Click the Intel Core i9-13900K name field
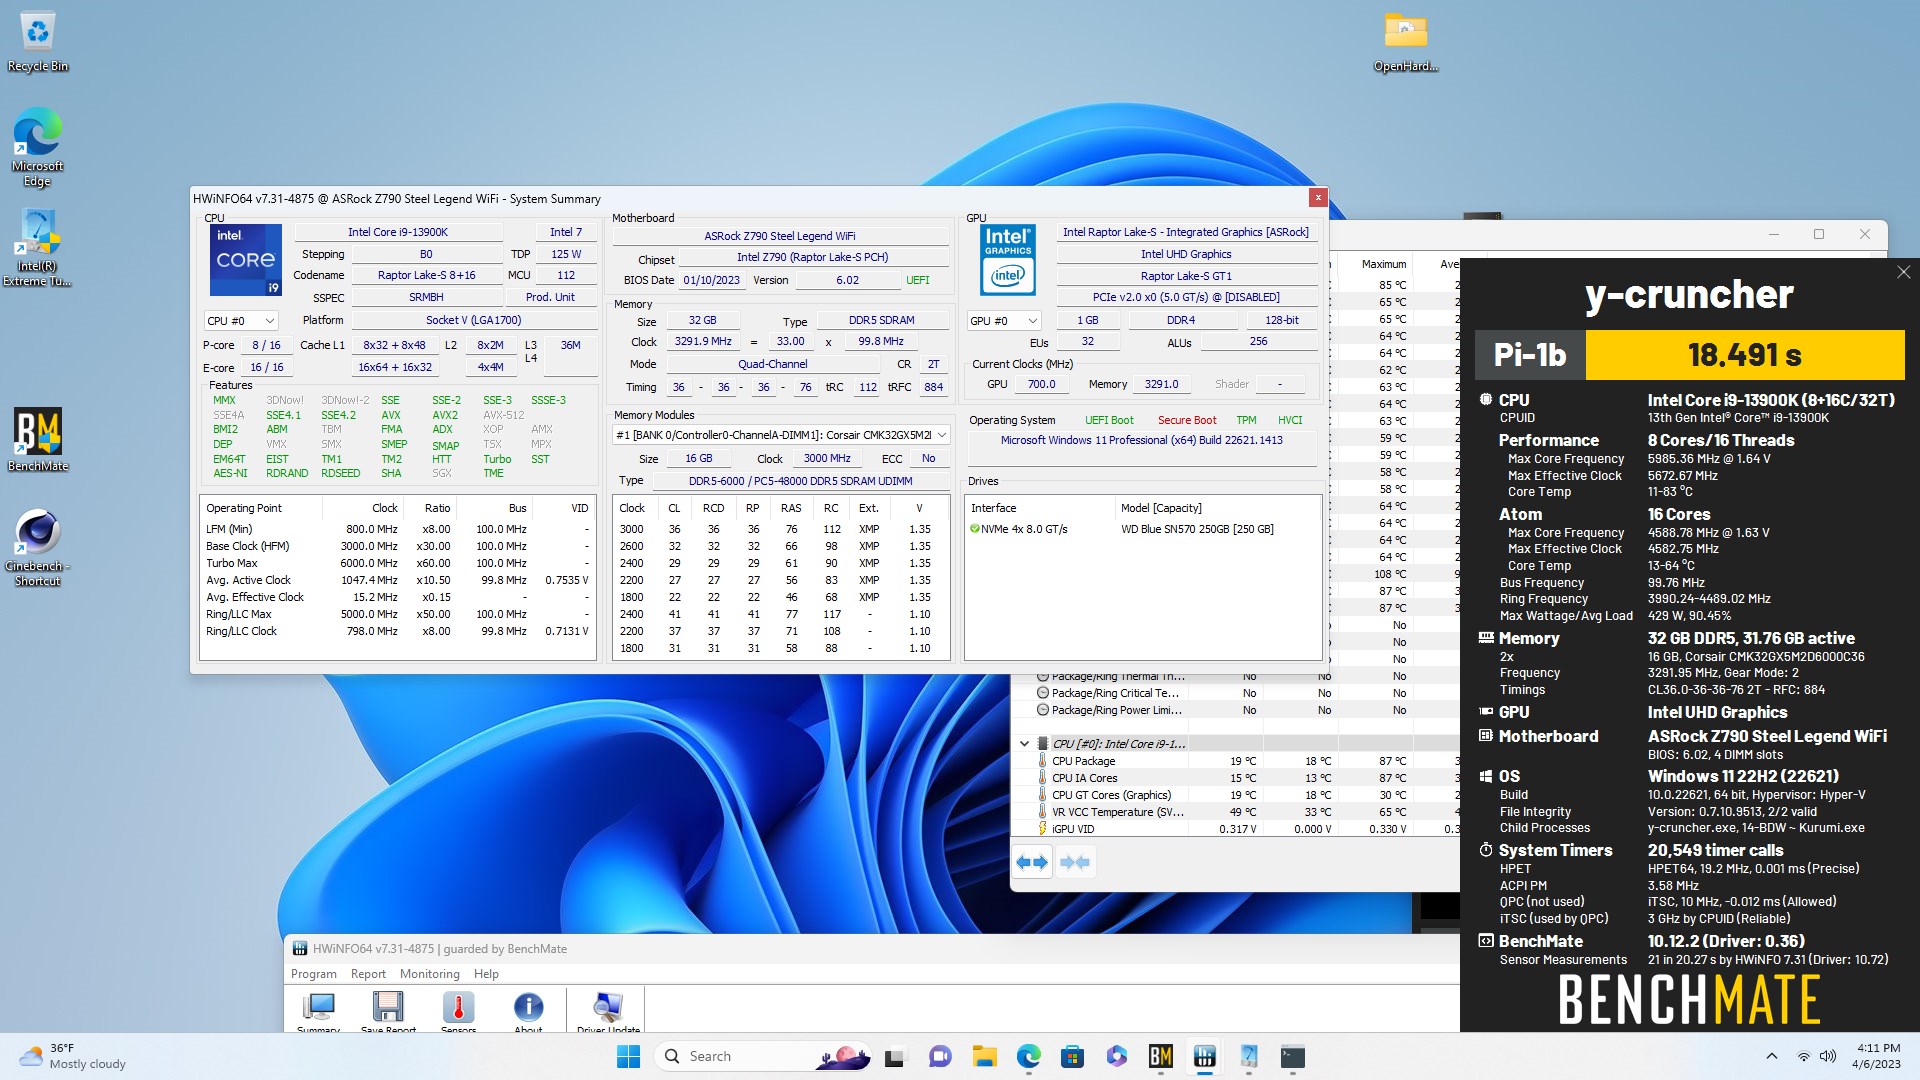1920x1080 pixels. point(398,232)
